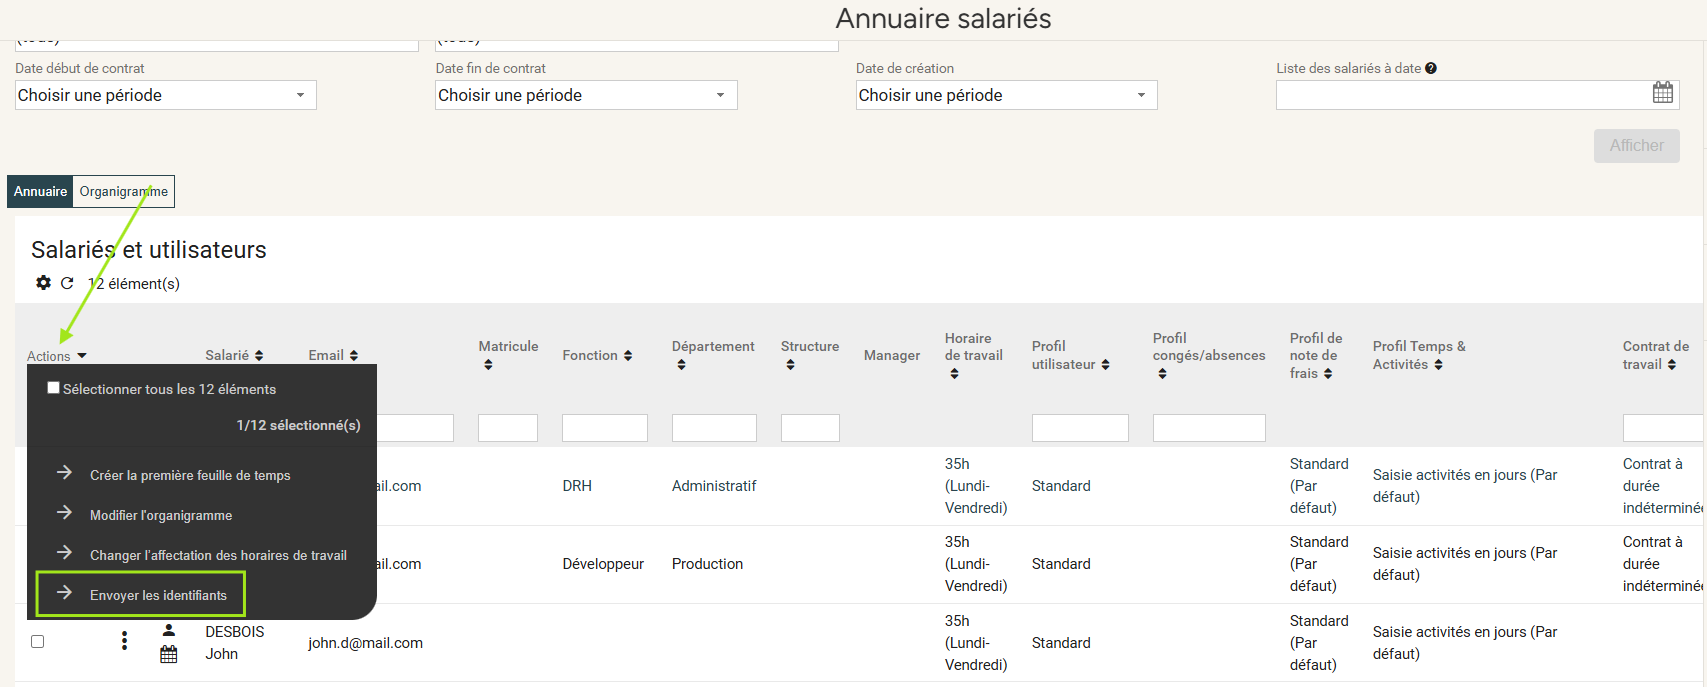Click the user icon for DESBOIS John
1707x687 pixels.
pos(169,630)
